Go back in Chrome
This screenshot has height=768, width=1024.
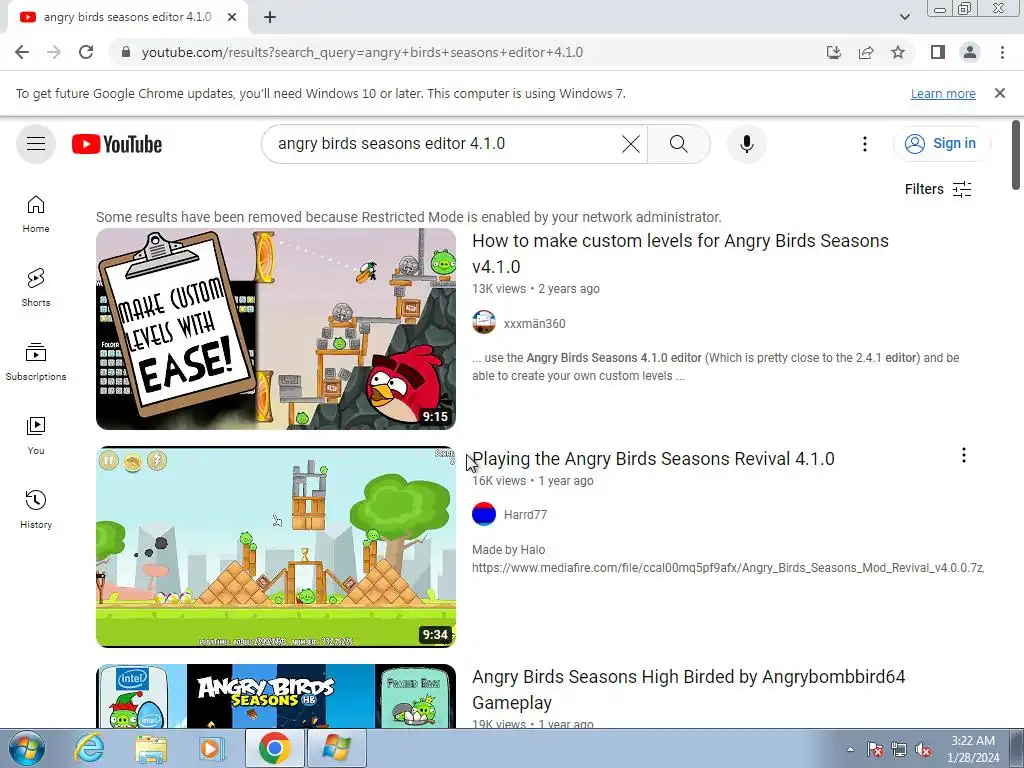click(x=22, y=52)
